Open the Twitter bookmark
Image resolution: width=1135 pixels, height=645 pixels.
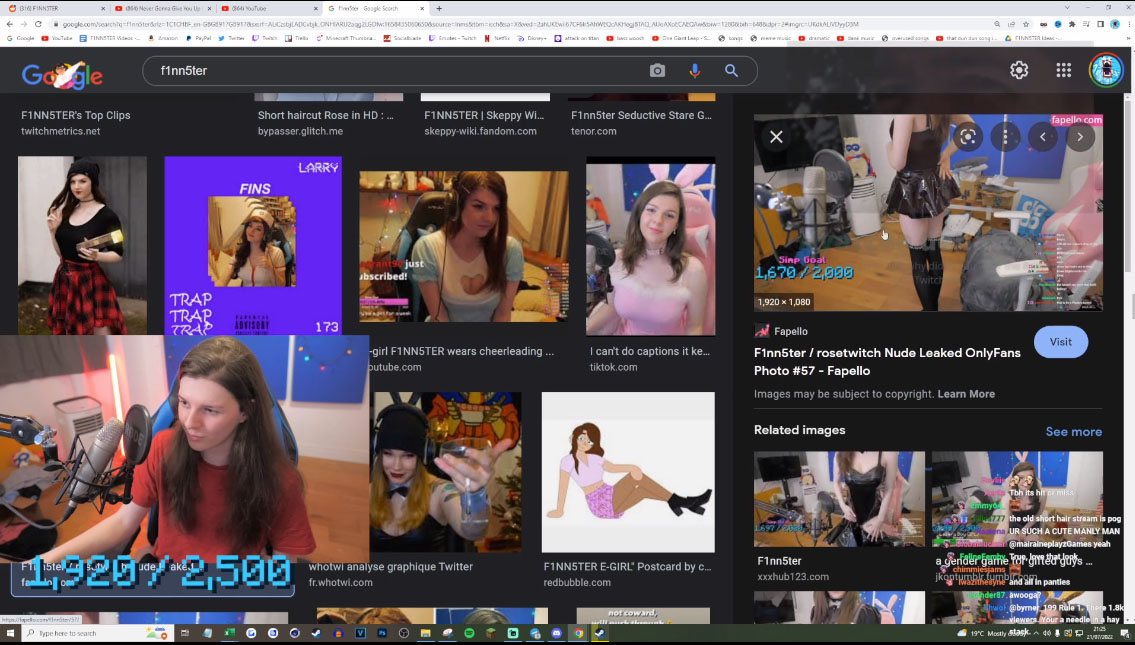point(232,38)
